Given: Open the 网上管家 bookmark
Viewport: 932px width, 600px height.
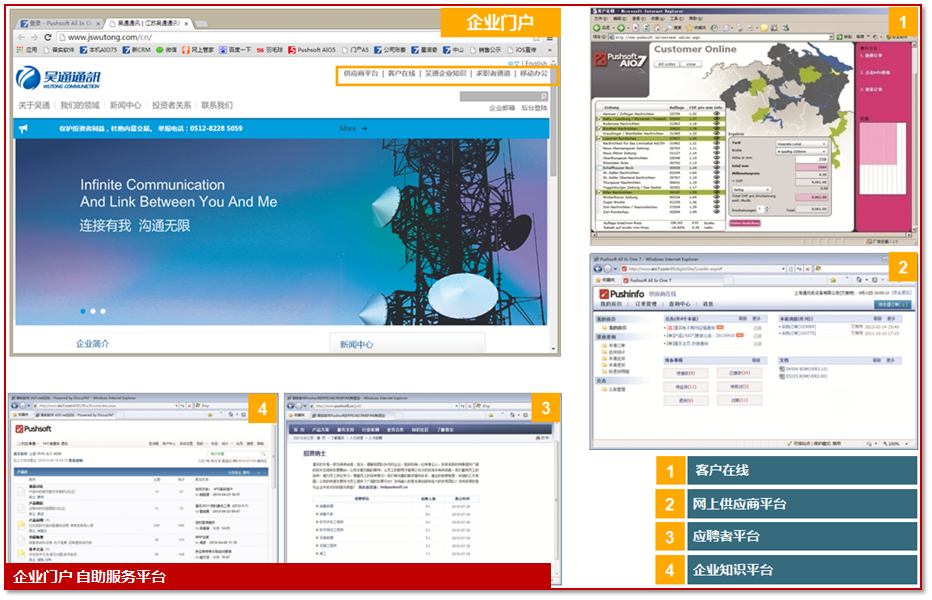Looking at the screenshot, I should click(197, 50).
